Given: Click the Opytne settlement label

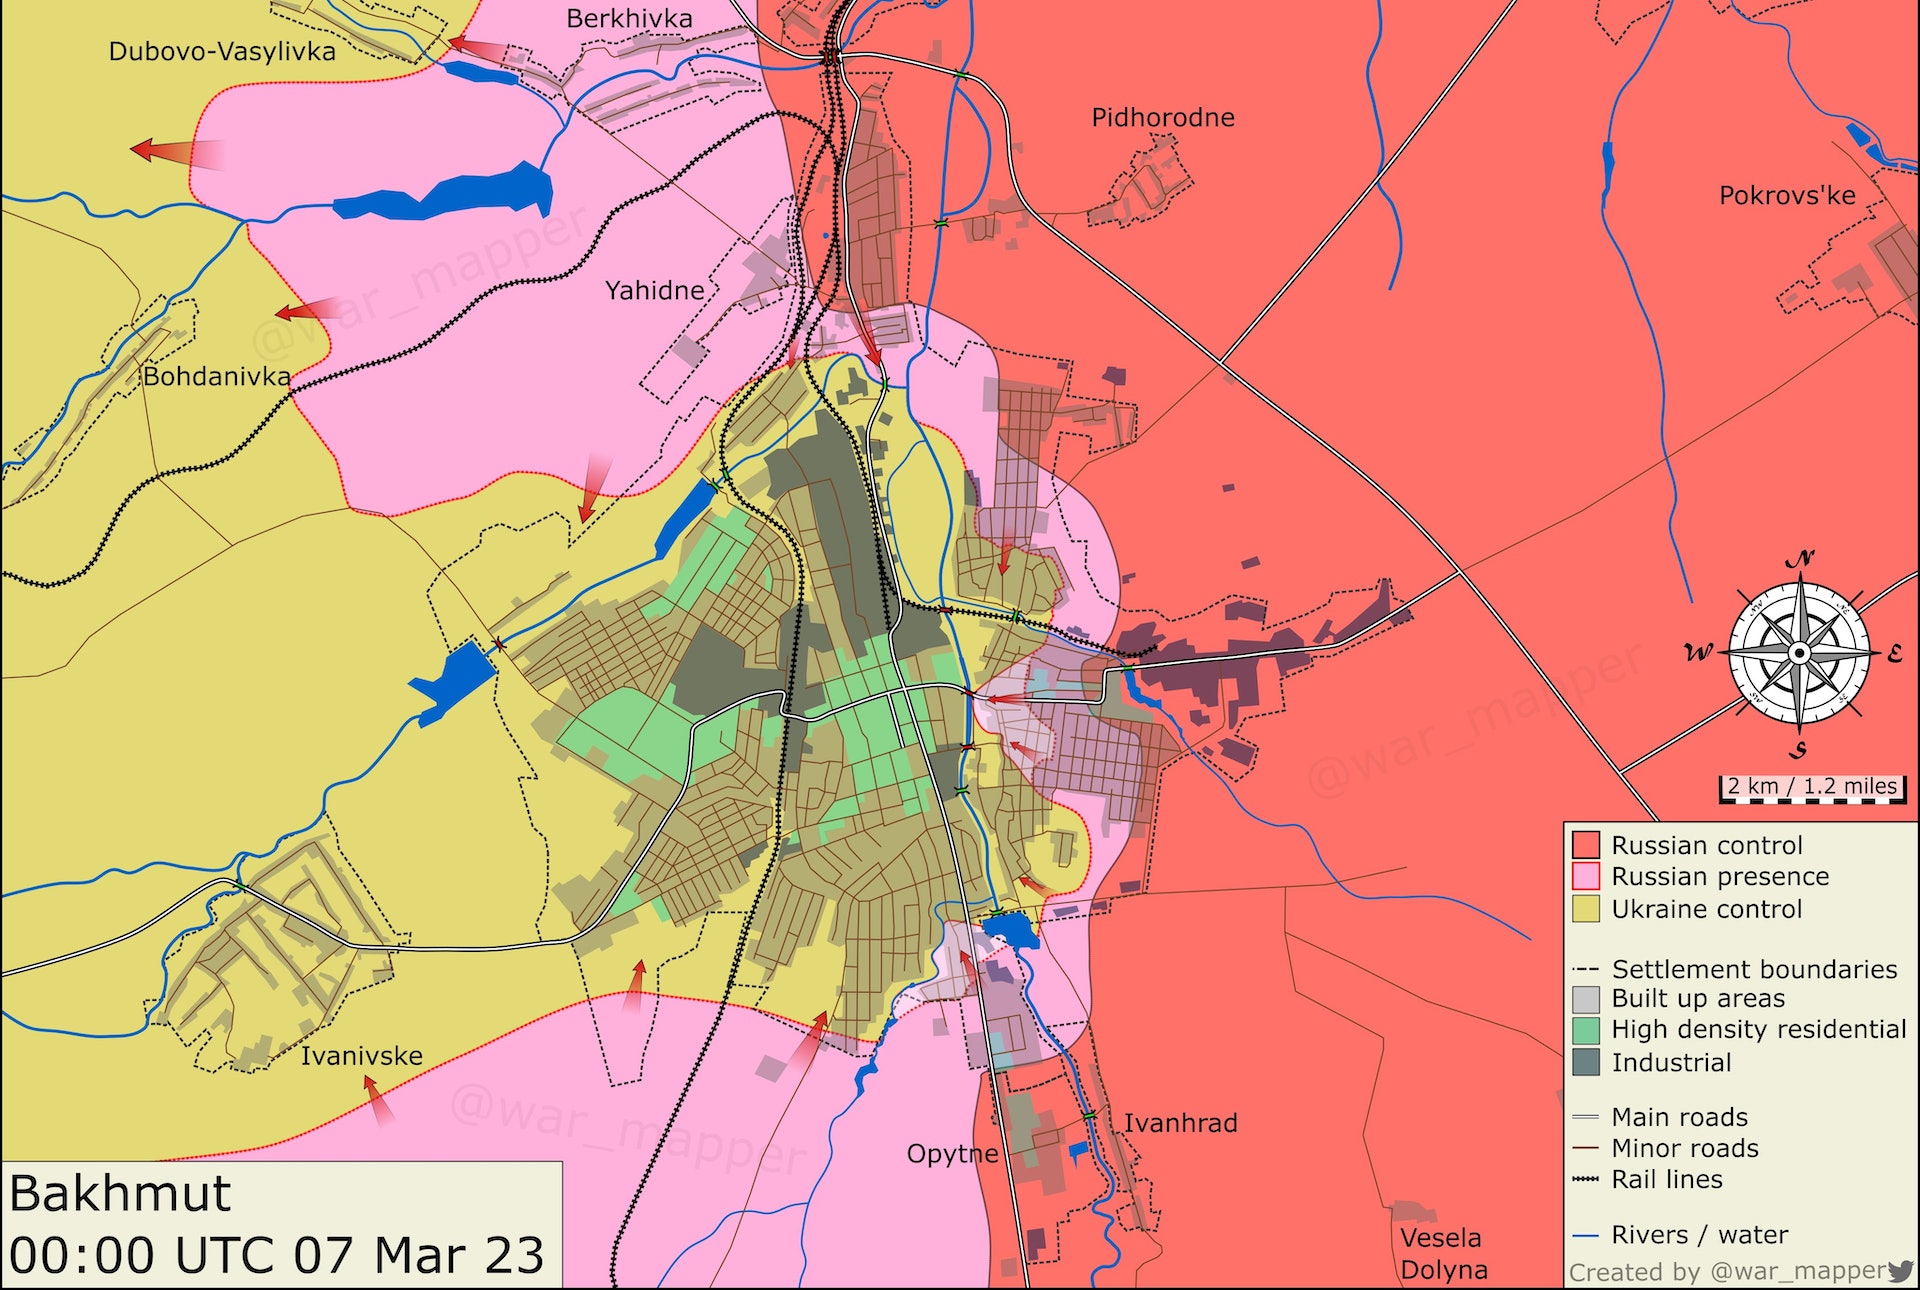Looking at the screenshot, I should click(952, 1154).
